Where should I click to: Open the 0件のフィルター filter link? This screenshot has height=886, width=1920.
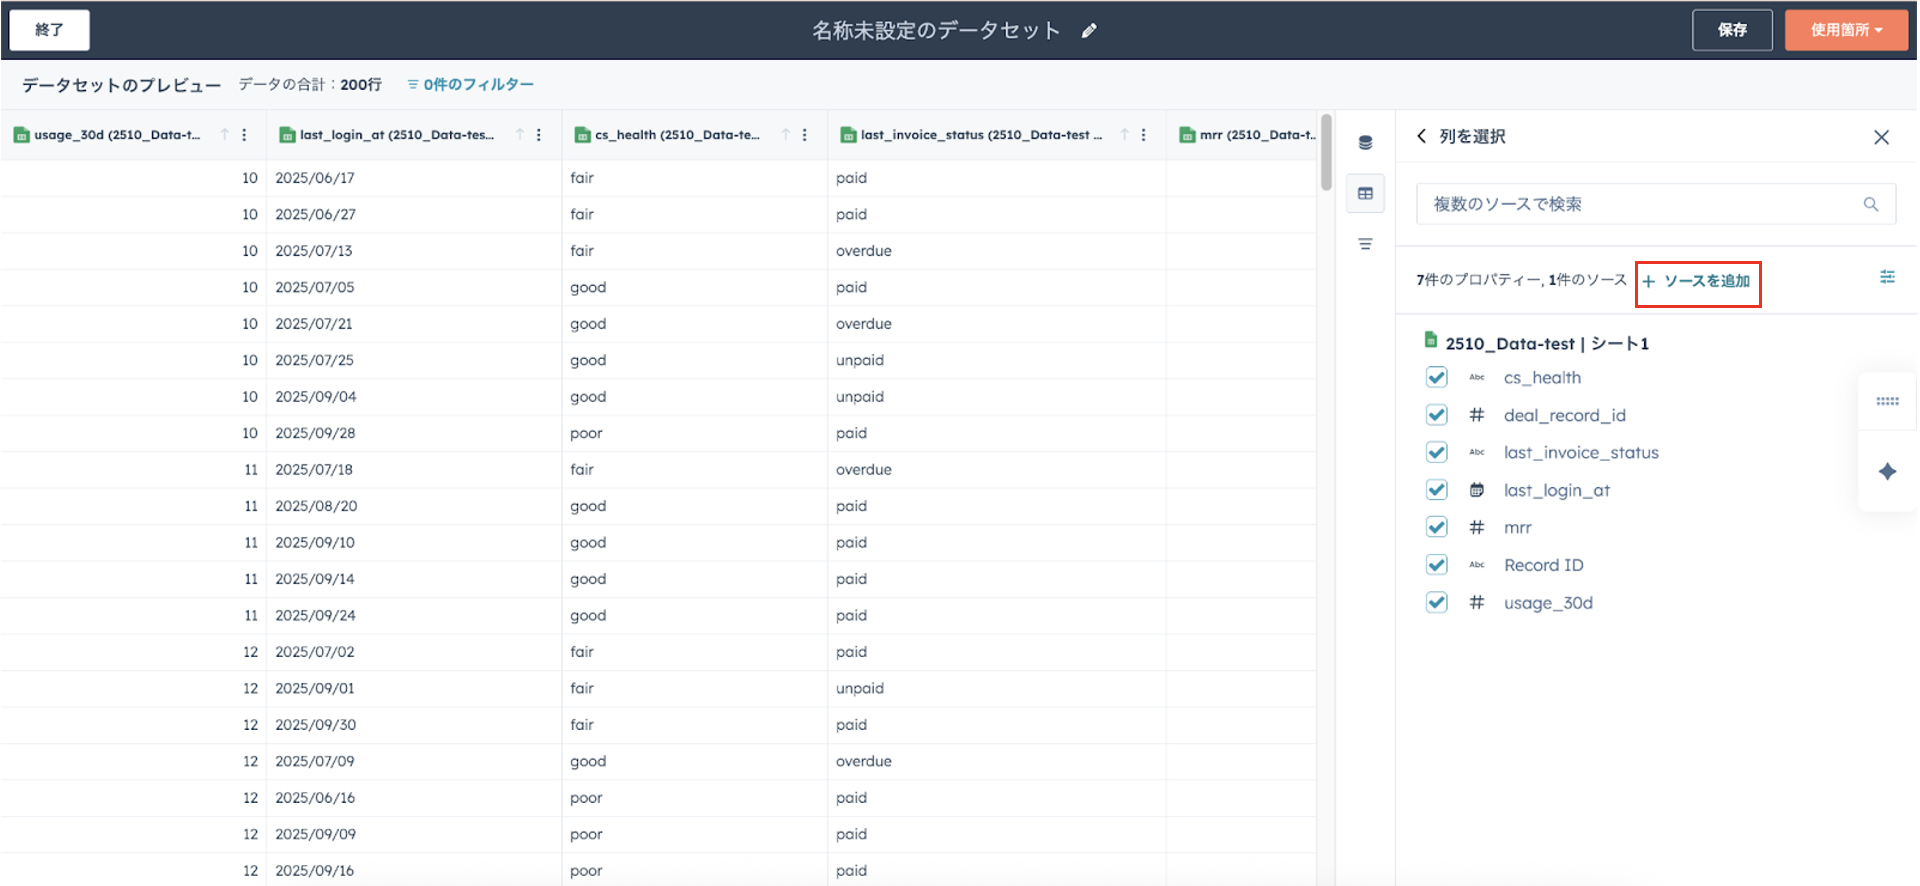pyautogui.click(x=470, y=85)
